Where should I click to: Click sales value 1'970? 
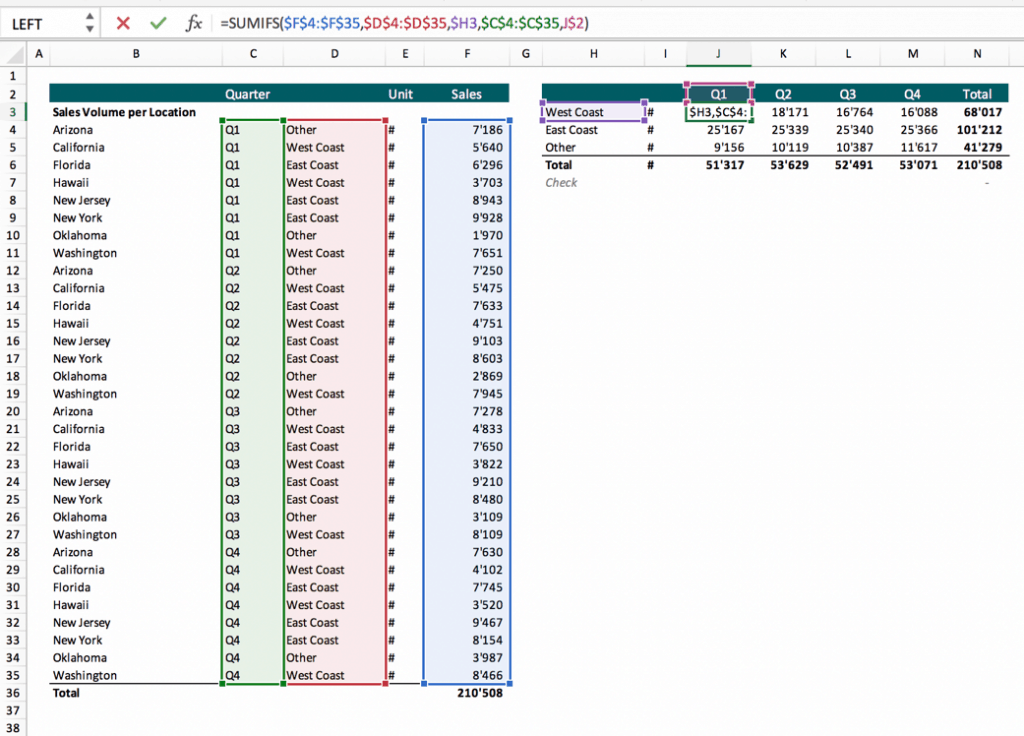(x=487, y=236)
